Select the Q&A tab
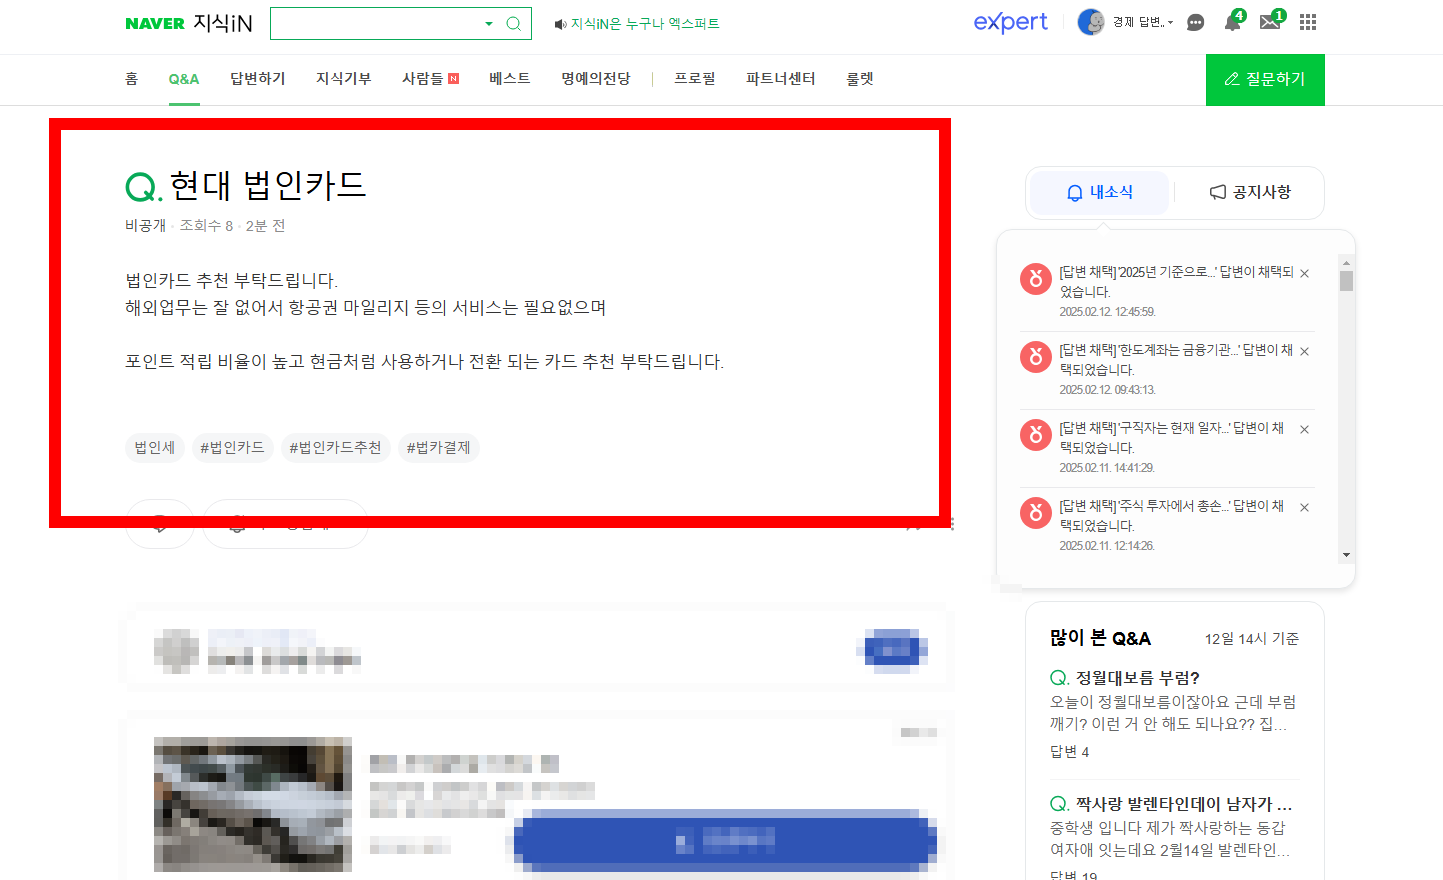The image size is (1443, 880). (x=184, y=79)
